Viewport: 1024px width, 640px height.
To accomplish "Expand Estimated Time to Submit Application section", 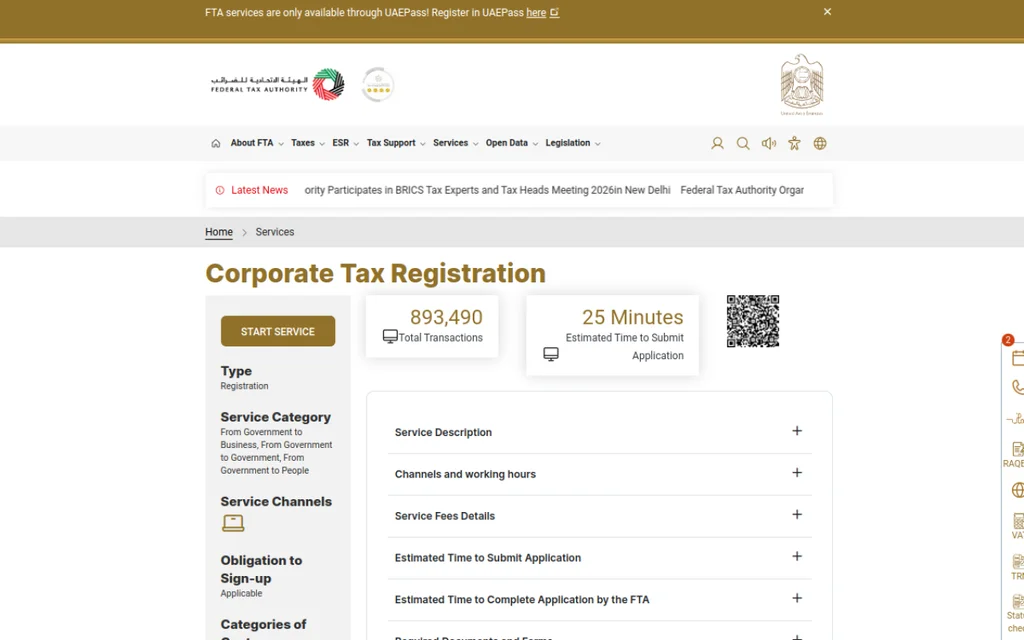I will [x=600, y=558].
